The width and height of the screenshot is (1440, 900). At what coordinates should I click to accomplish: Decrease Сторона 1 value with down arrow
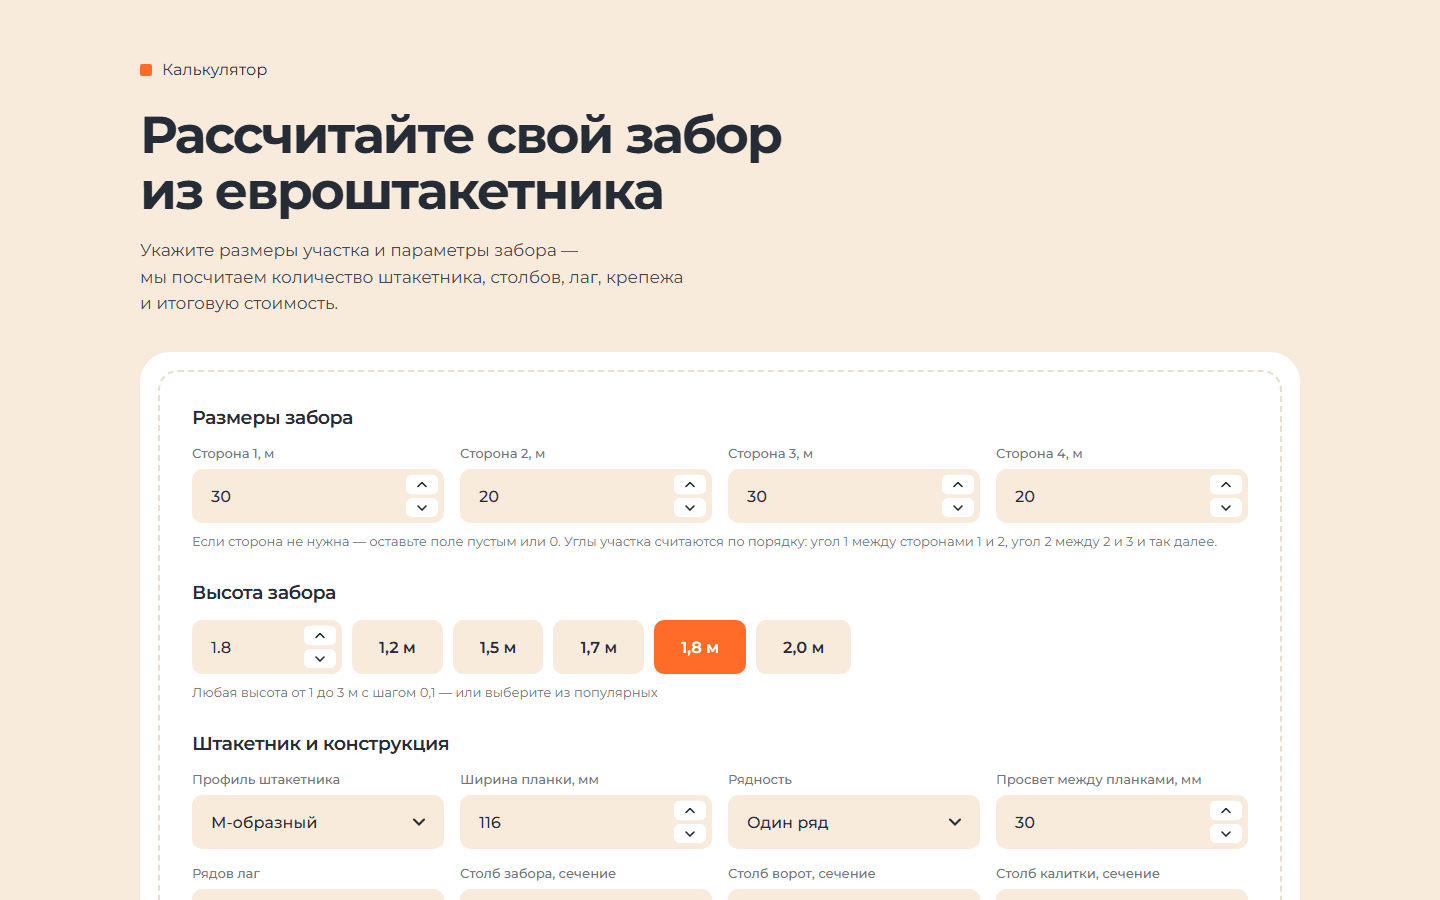coord(422,508)
